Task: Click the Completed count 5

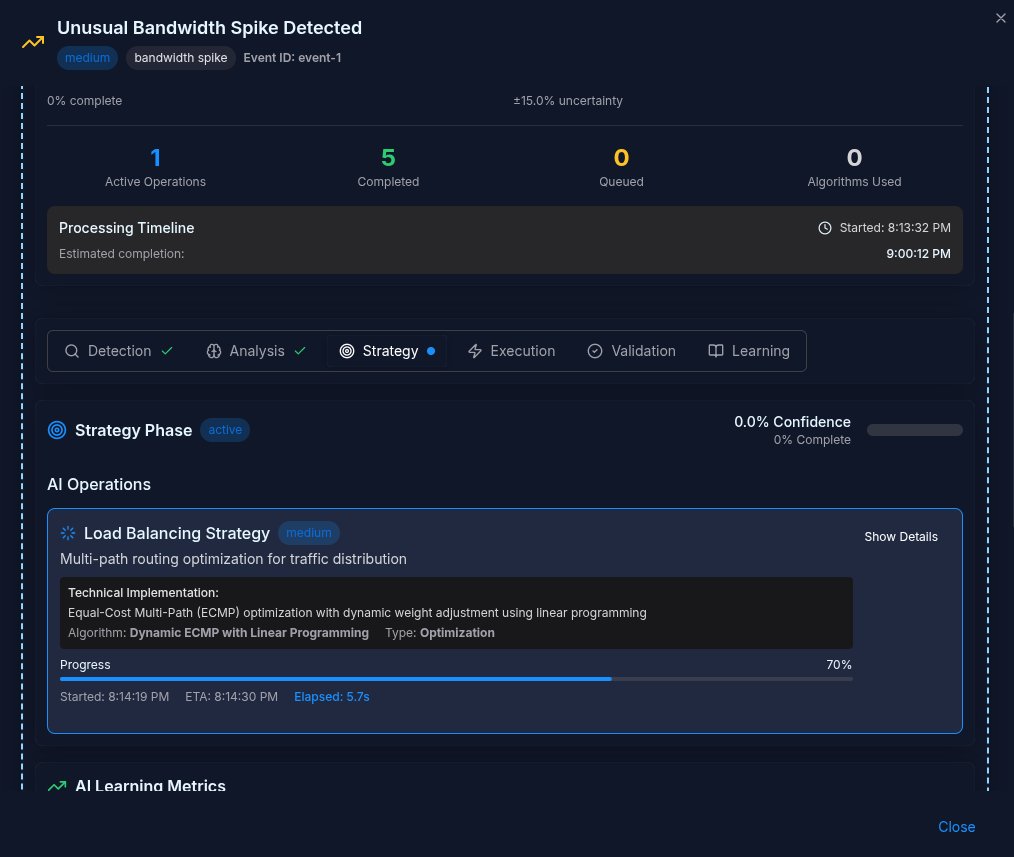Action: [x=388, y=158]
